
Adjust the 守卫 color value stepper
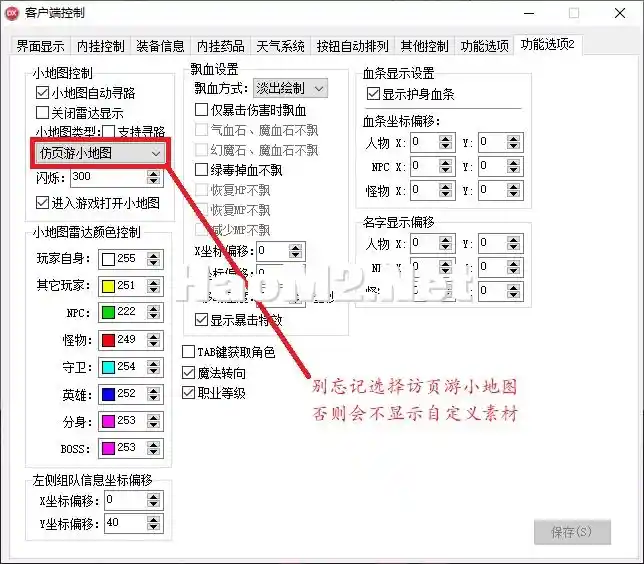click(154, 367)
